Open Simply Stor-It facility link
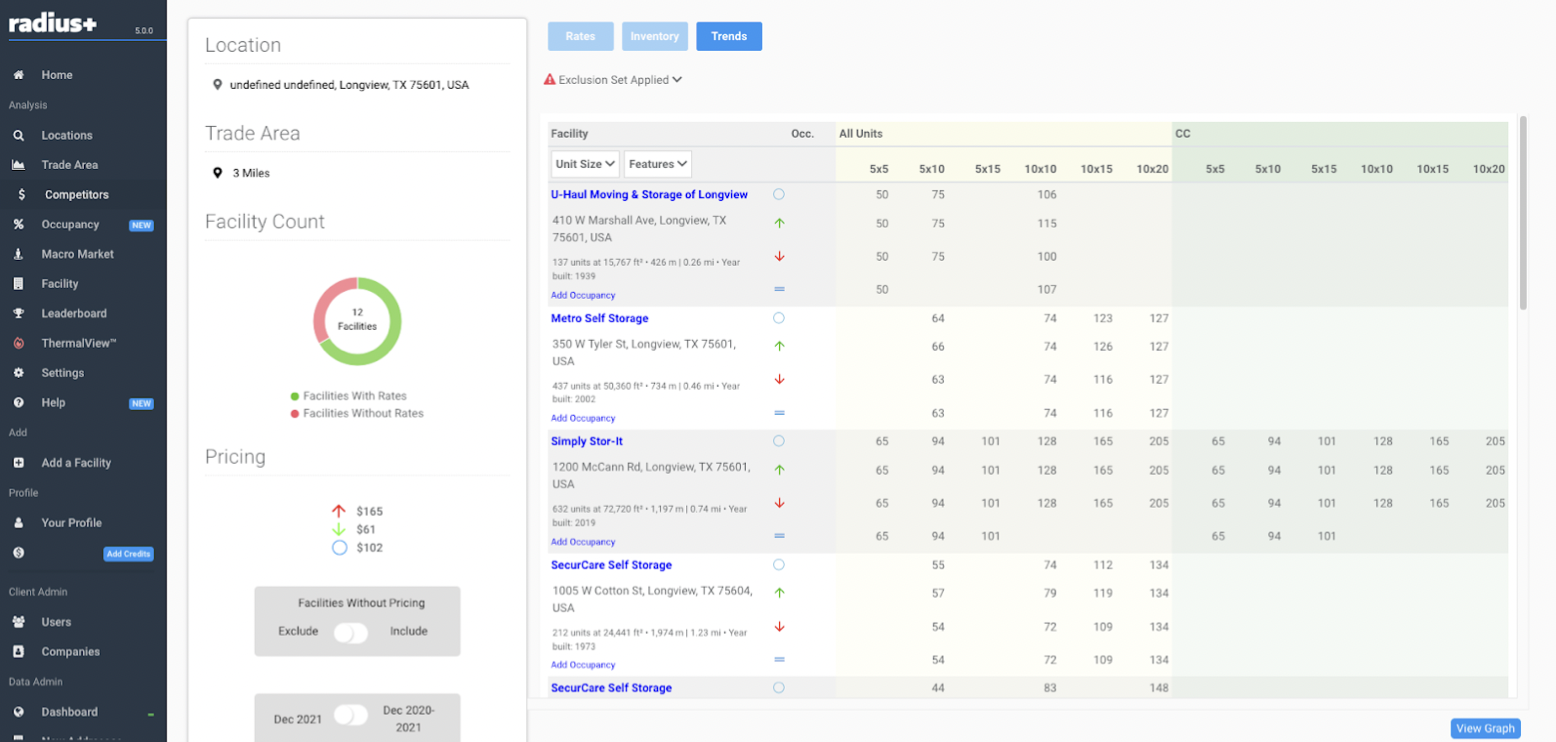Screen dimensions: 1556x742 (x=587, y=441)
